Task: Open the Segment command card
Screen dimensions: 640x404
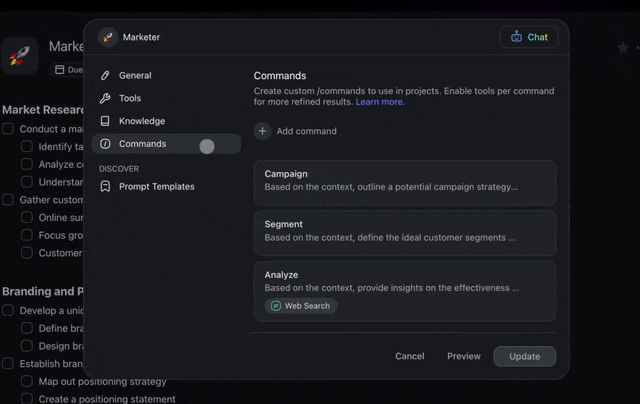Action: tap(404, 232)
